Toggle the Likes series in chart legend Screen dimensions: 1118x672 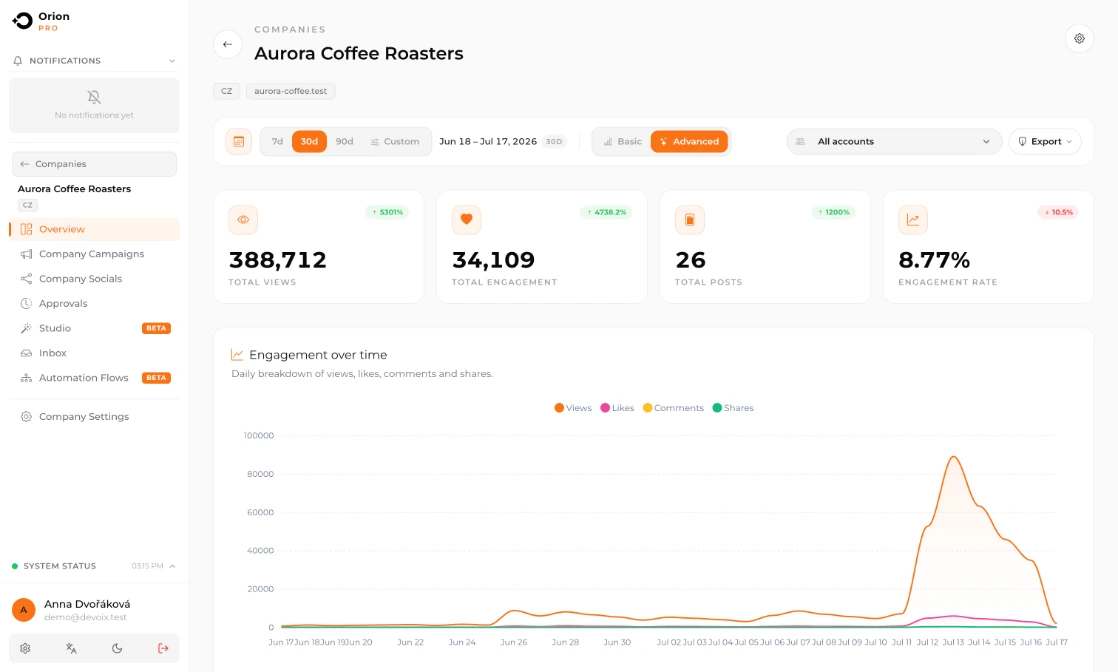tap(617, 408)
